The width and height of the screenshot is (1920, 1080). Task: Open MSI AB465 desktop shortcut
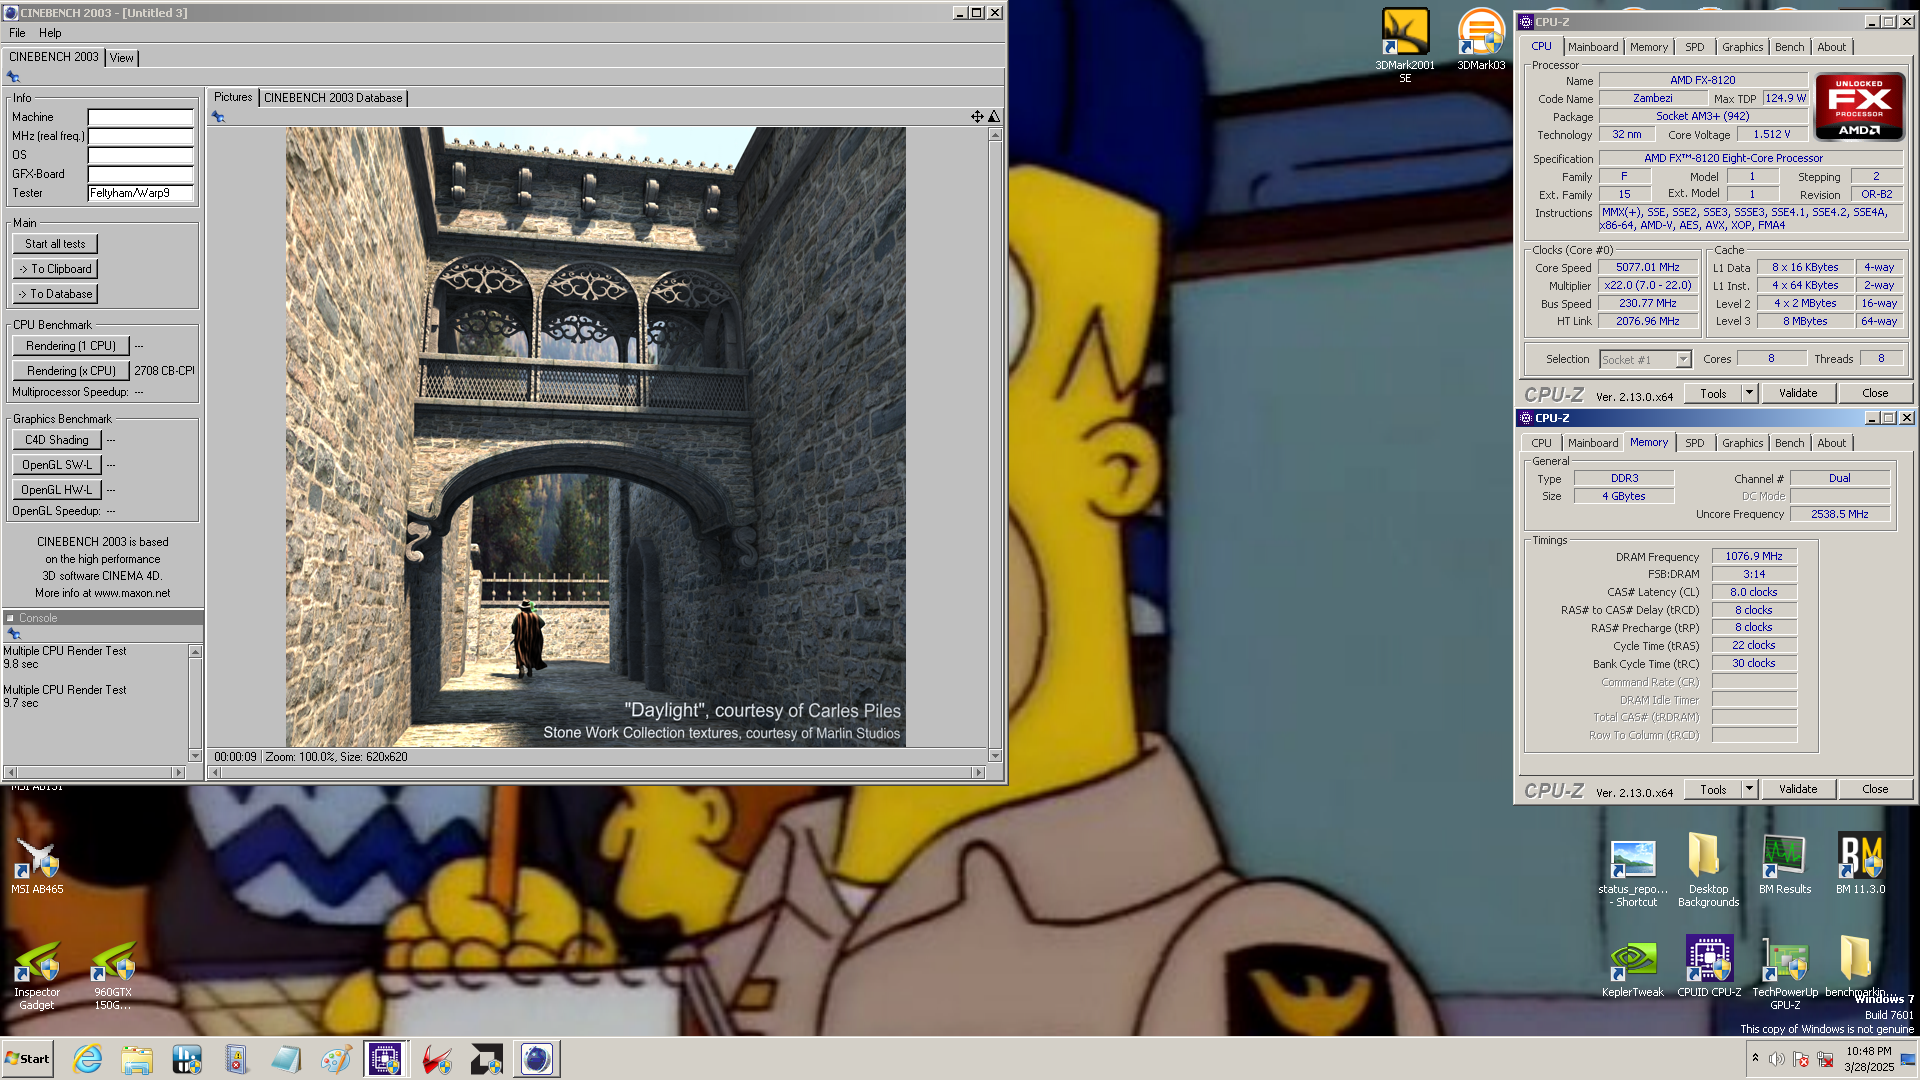pos(37,866)
